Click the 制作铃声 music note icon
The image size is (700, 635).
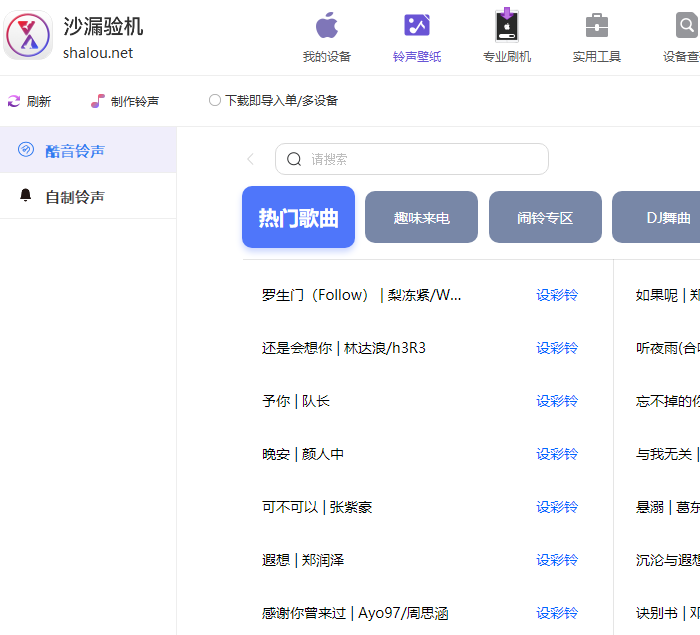coord(98,101)
